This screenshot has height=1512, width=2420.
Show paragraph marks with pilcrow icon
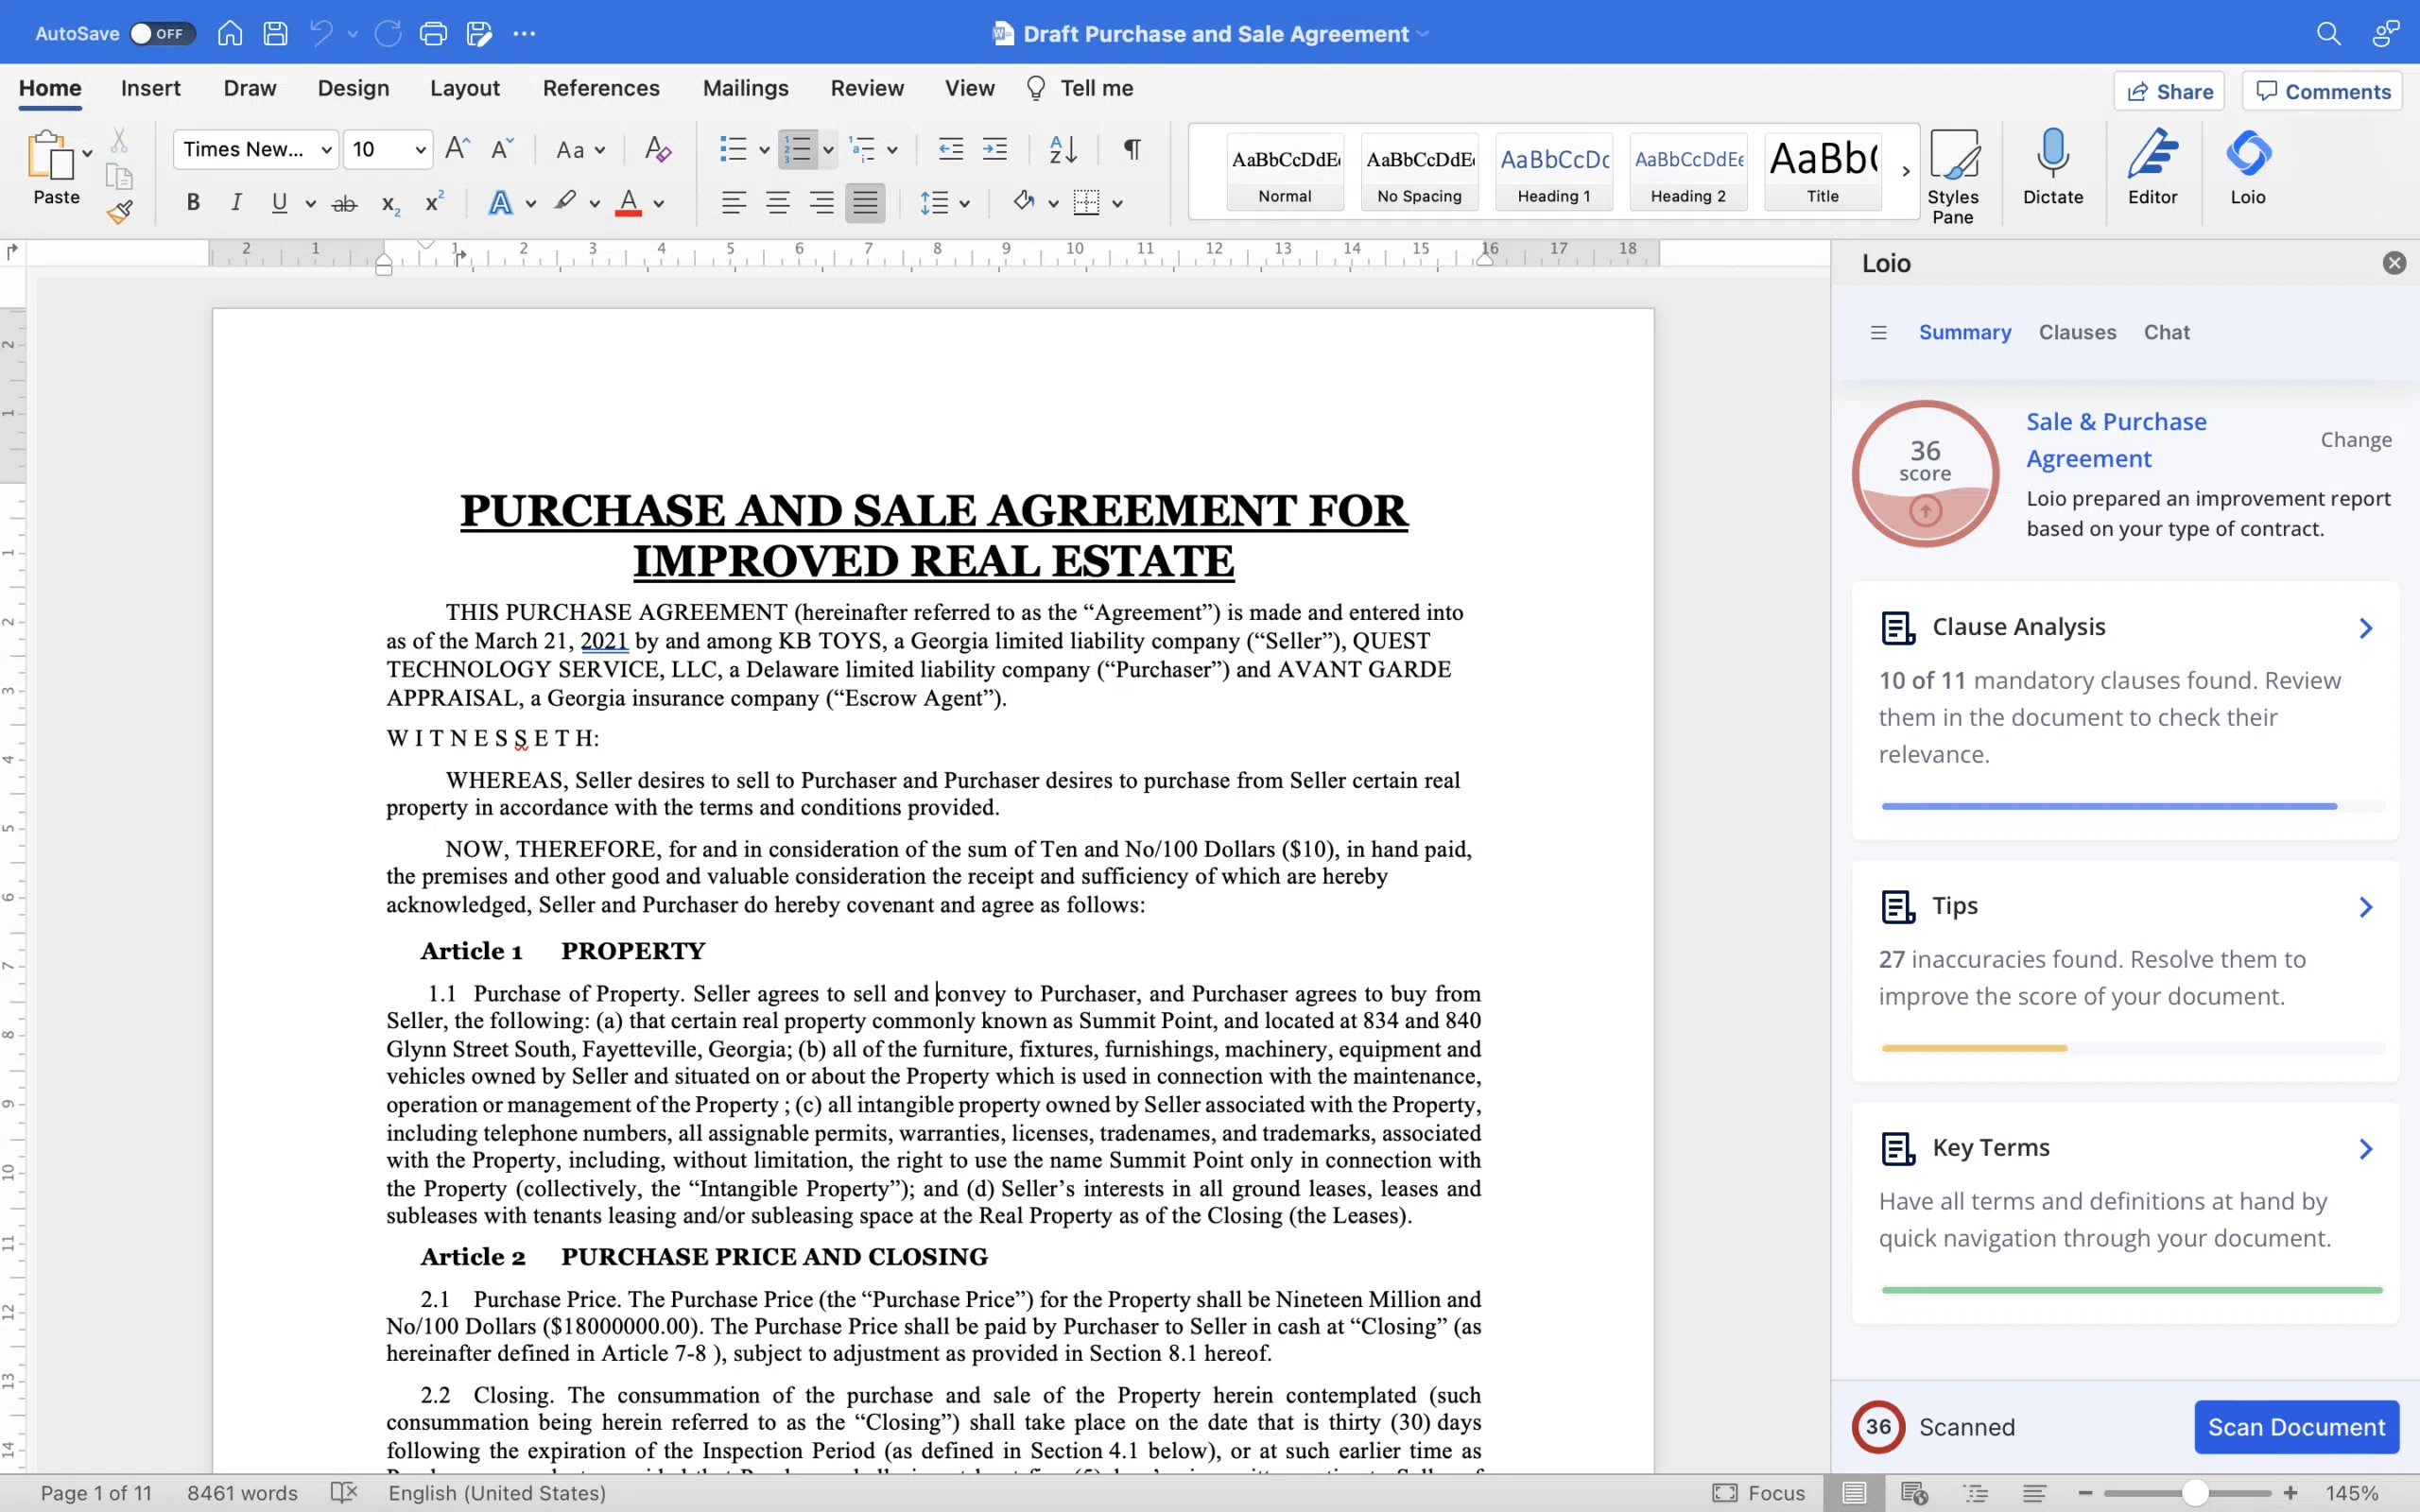click(1132, 149)
